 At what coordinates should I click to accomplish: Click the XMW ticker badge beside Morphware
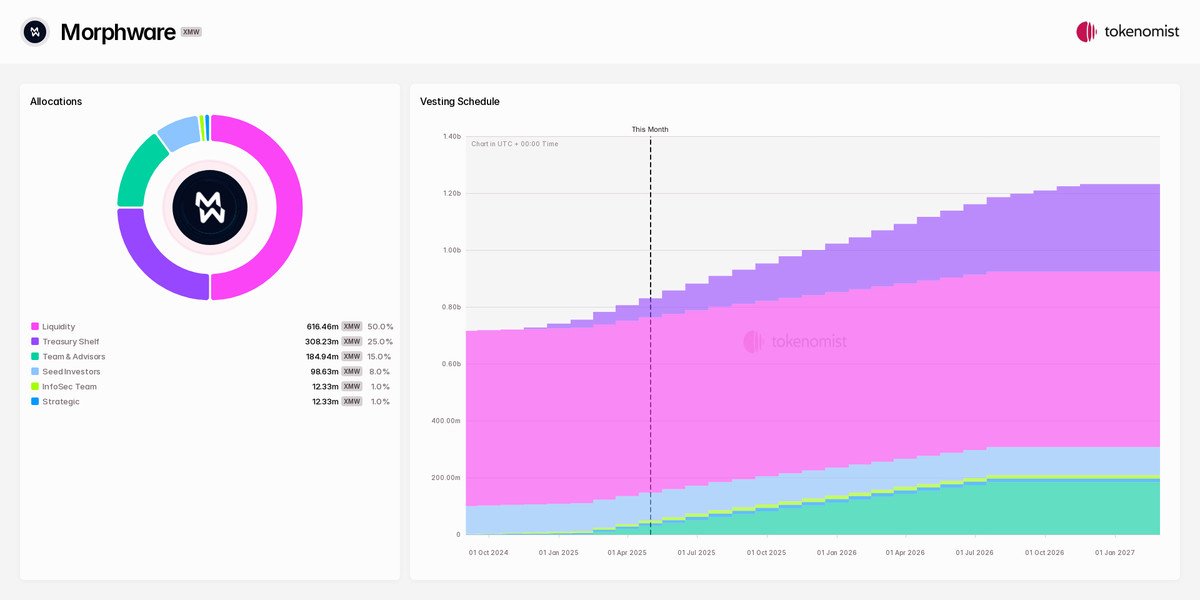(x=191, y=32)
